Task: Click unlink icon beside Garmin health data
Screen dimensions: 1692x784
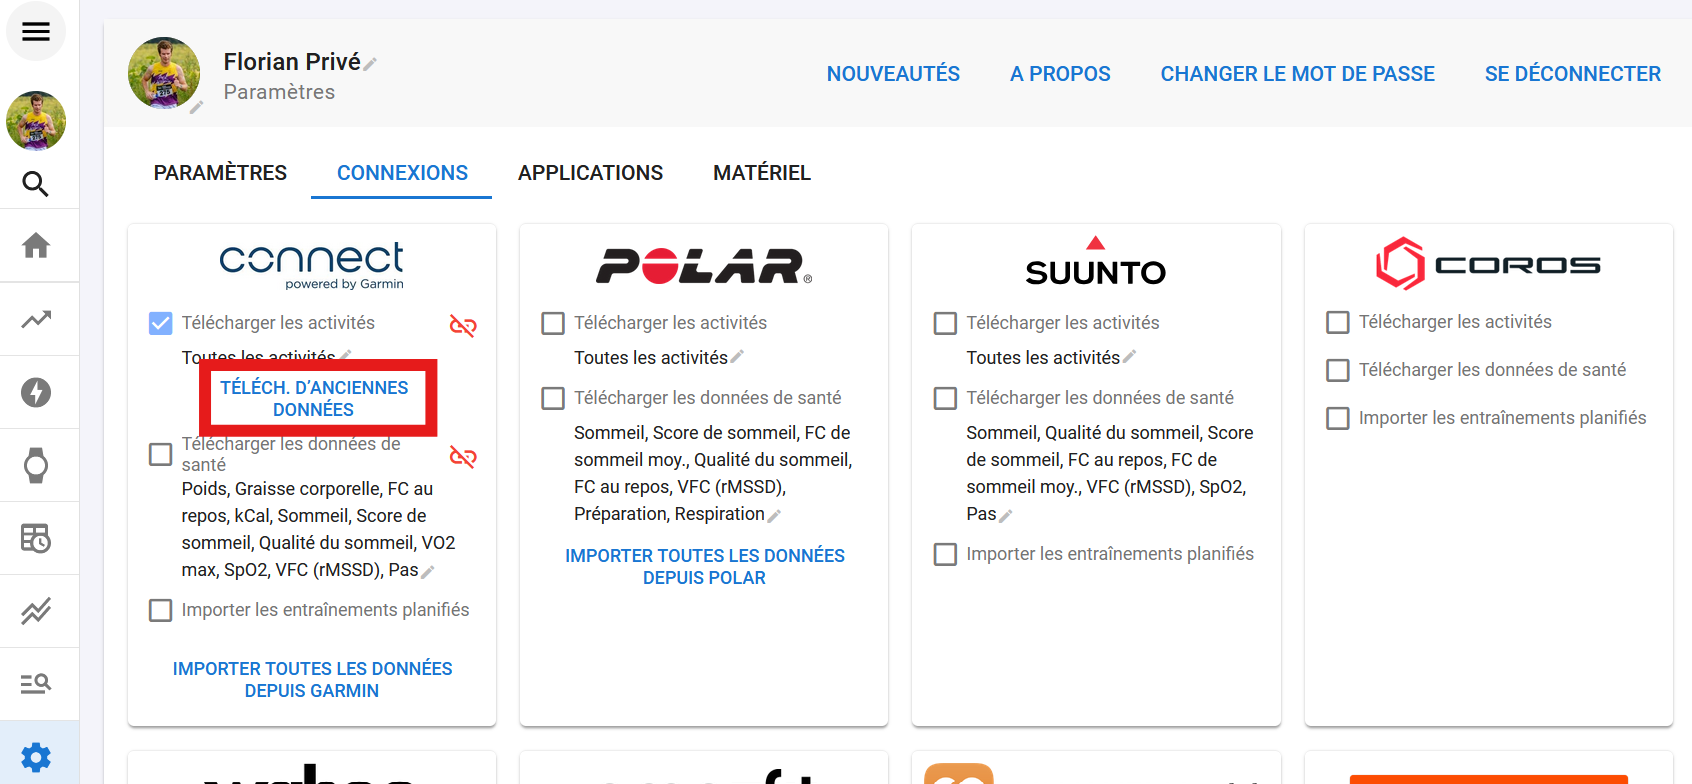Action: (x=463, y=457)
